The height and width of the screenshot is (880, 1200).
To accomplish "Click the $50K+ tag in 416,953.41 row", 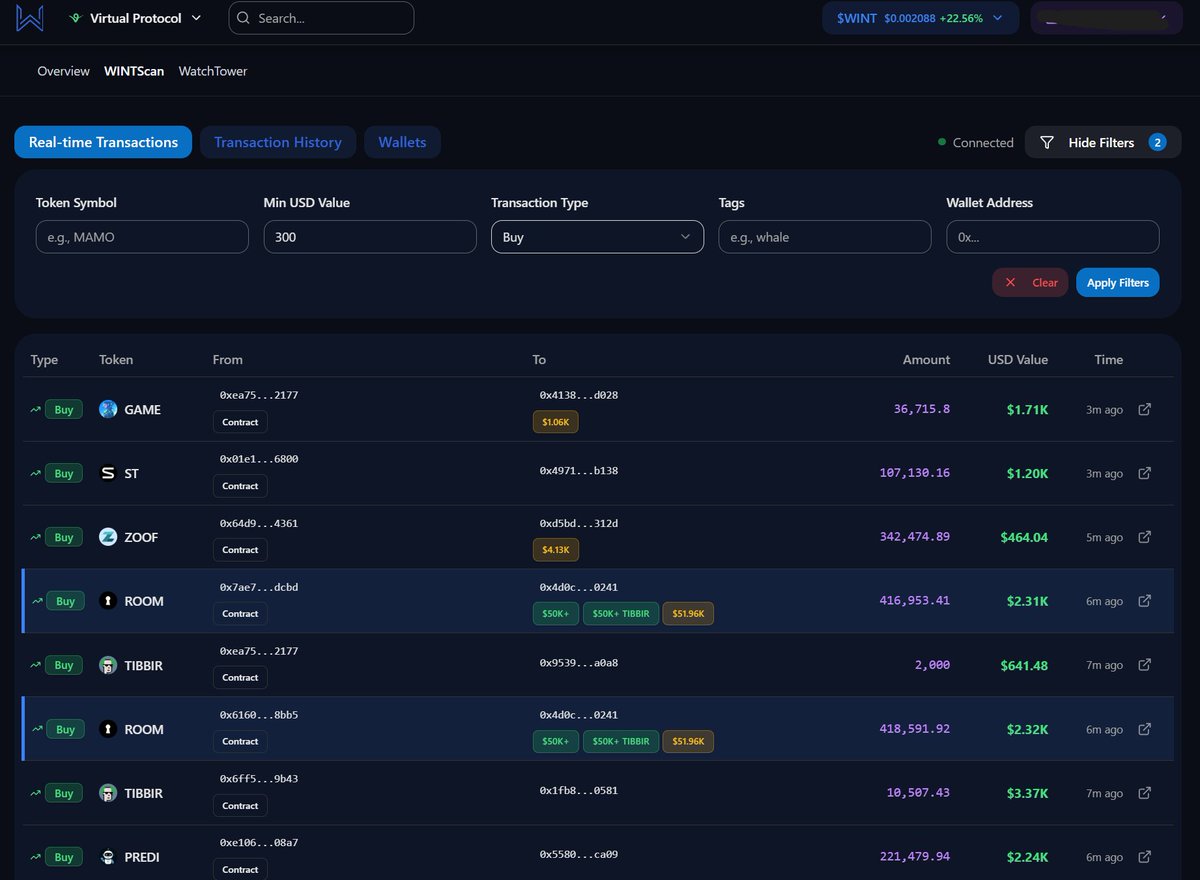I will [555, 614].
